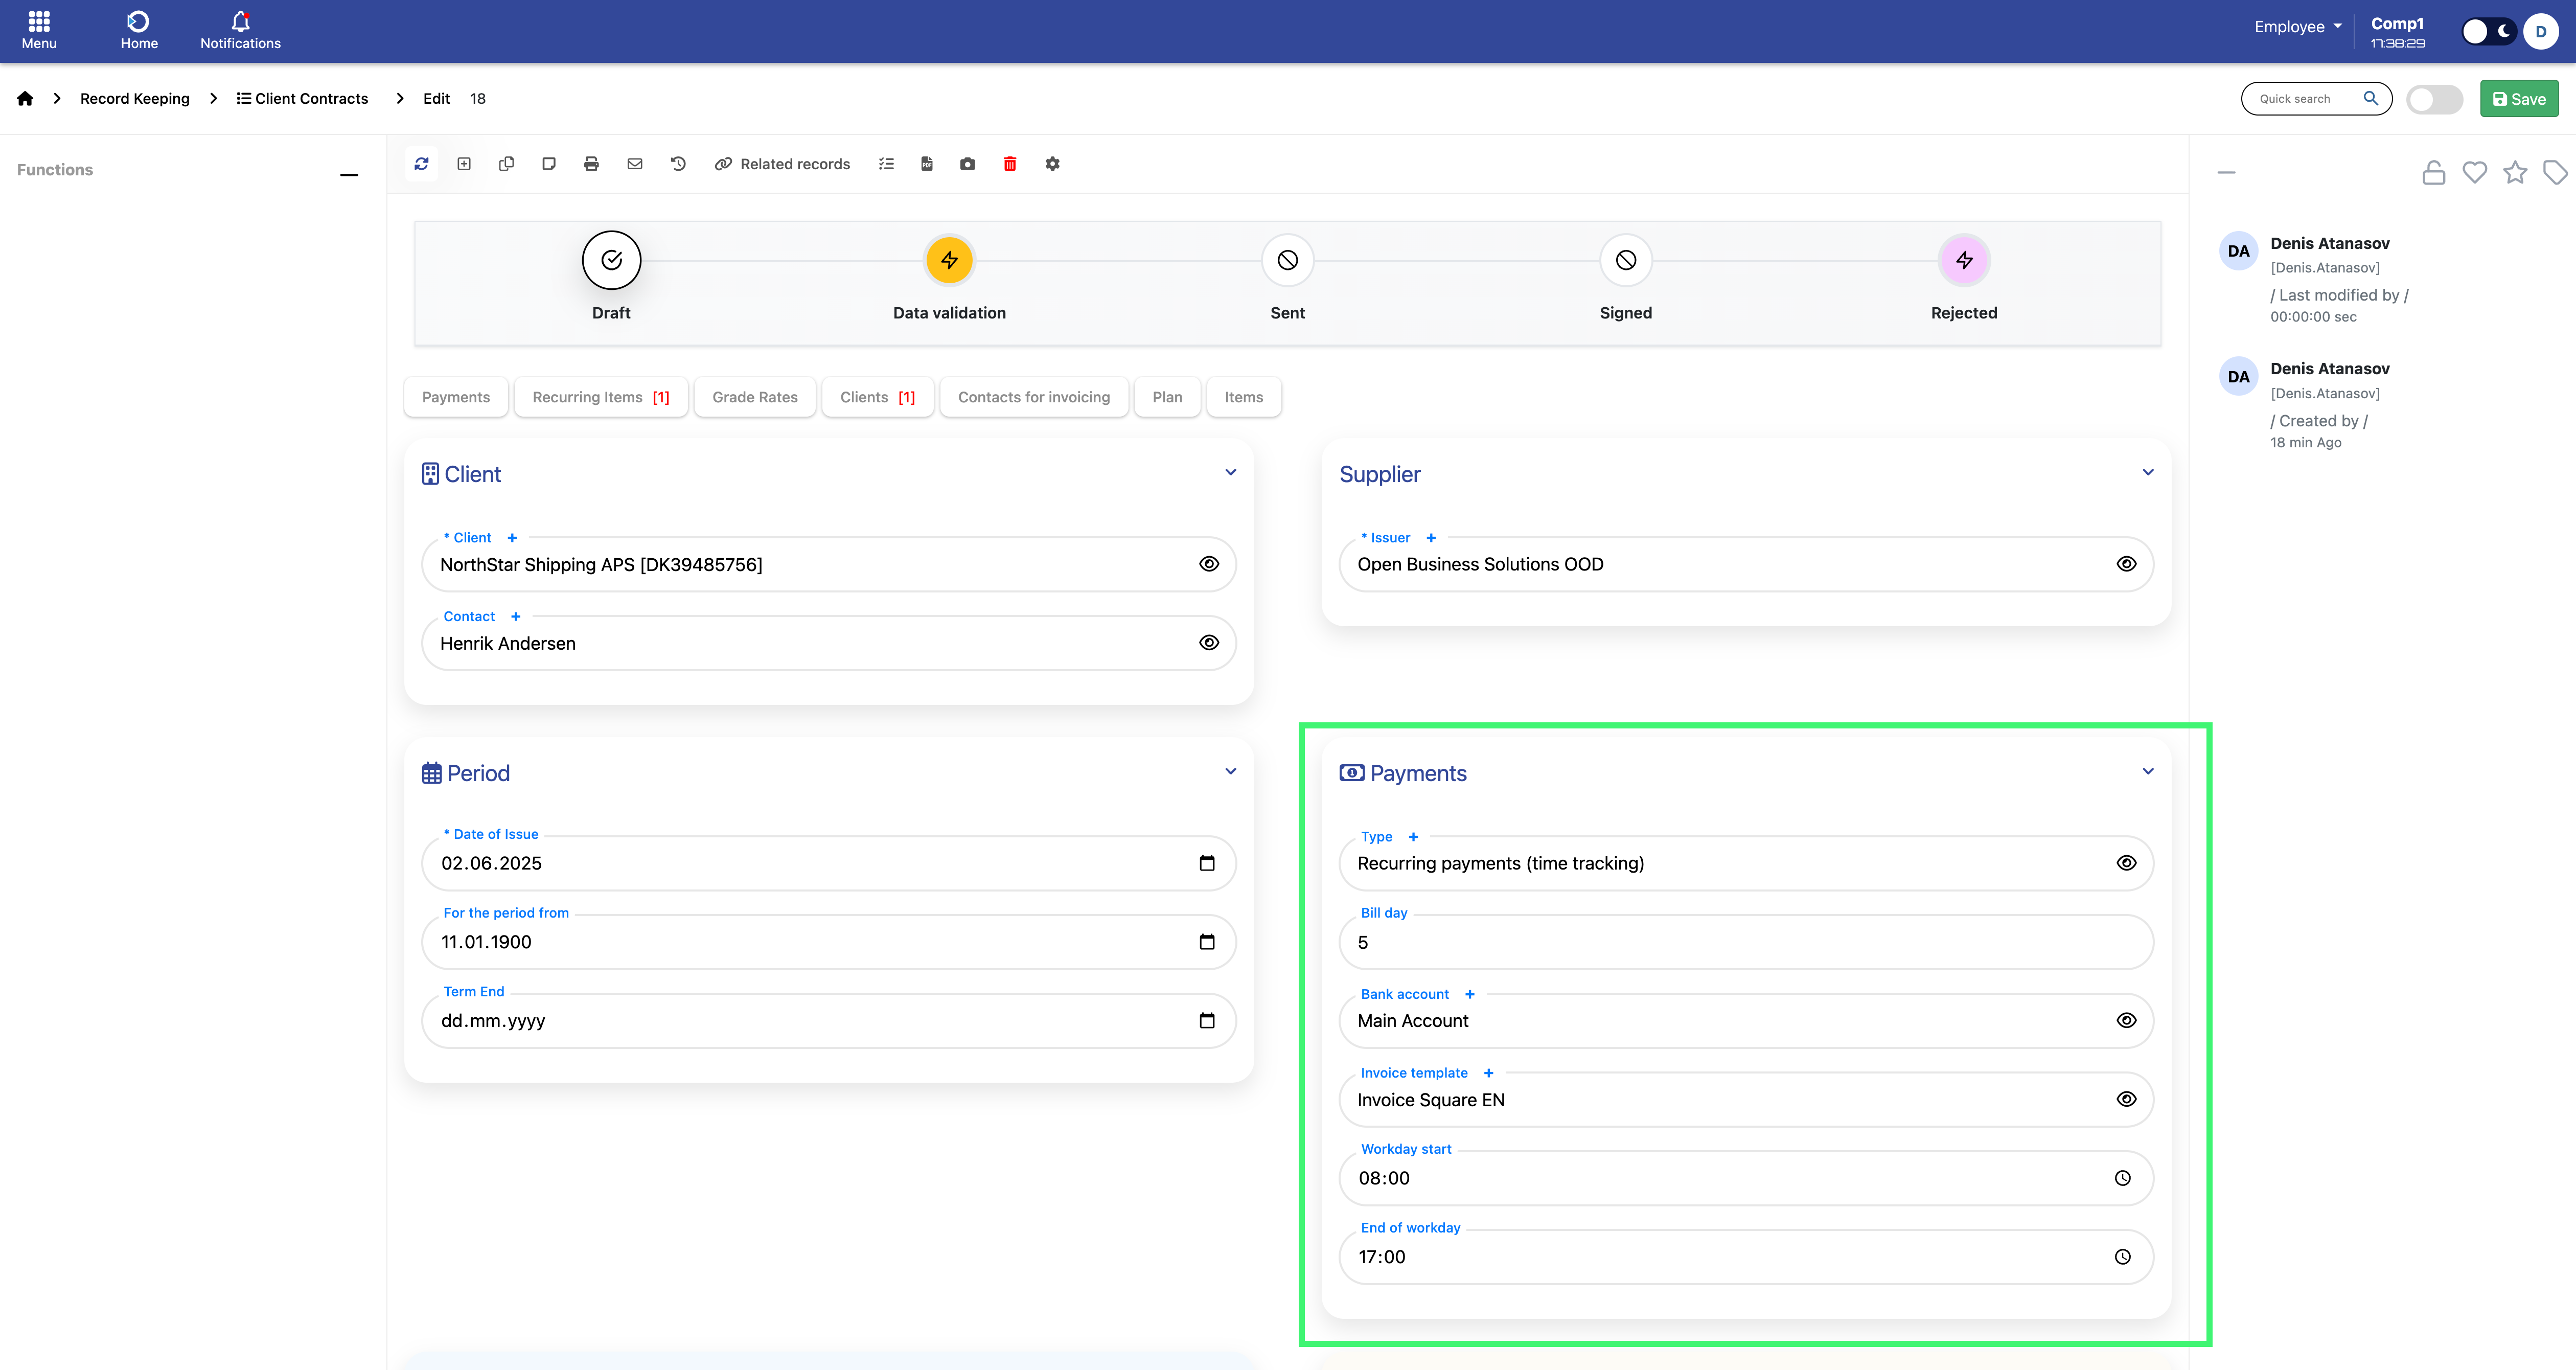Click the home breadcrumb icon
2576x1370 pixels.
[x=25, y=98]
